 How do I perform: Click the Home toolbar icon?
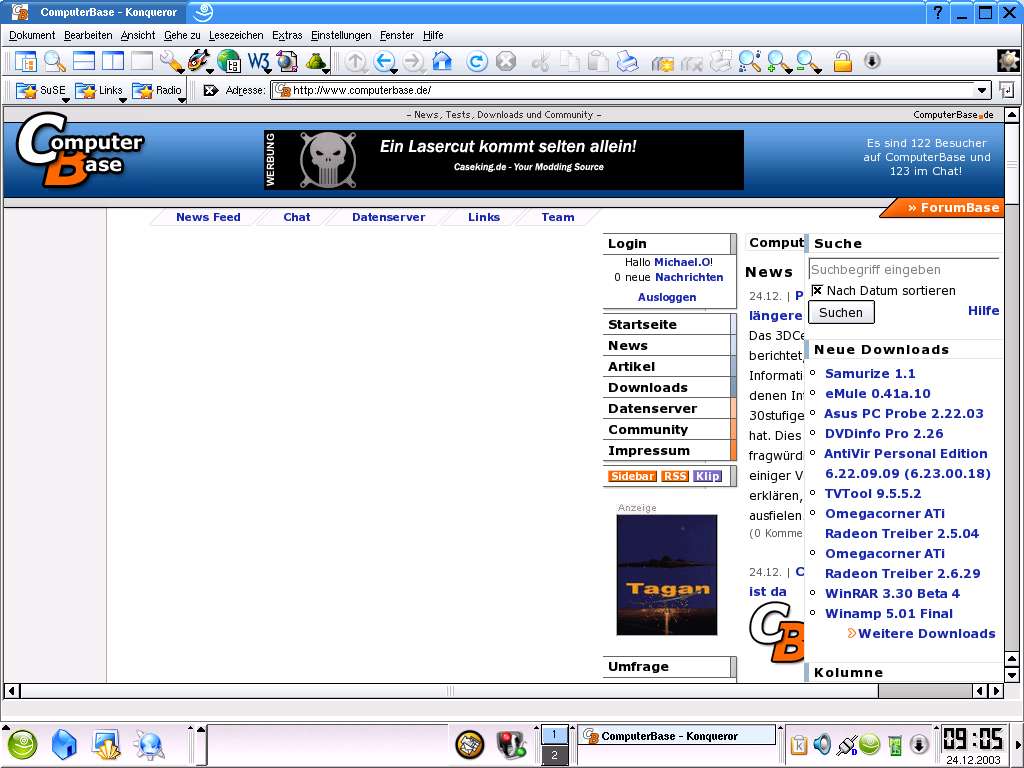point(442,61)
